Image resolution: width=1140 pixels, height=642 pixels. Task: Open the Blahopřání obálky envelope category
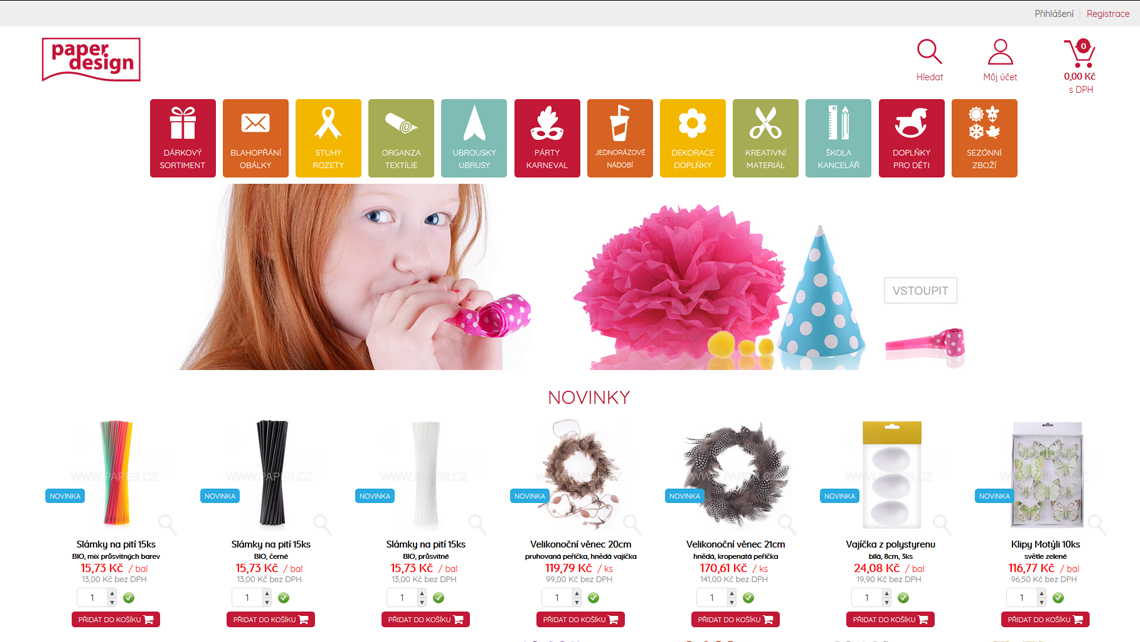pos(255,138)
